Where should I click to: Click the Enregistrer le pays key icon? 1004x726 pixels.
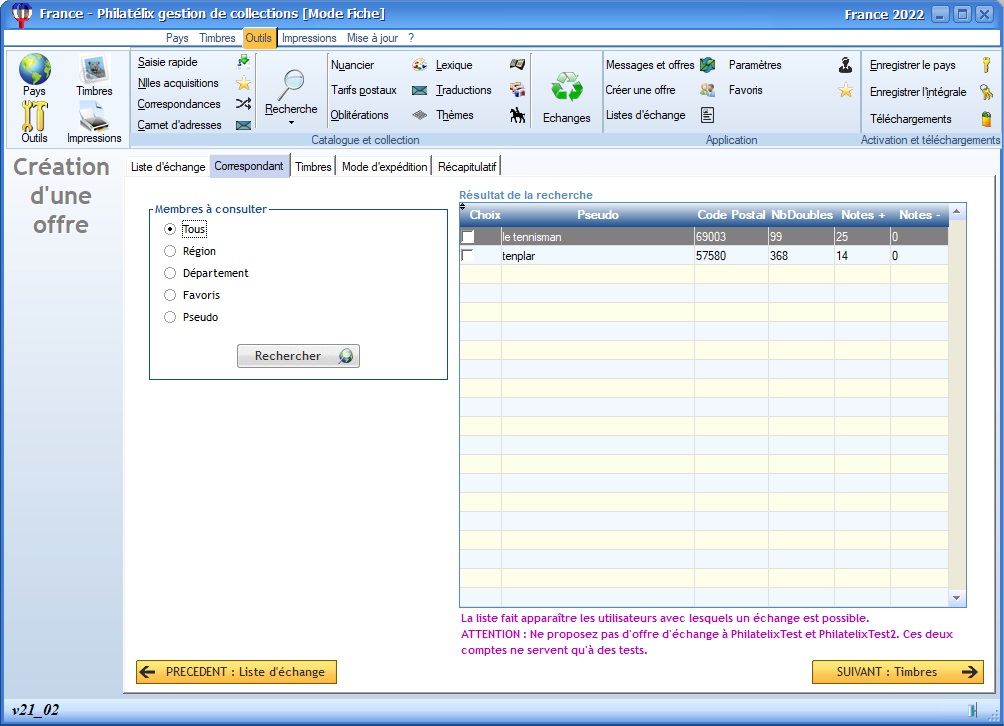coord(986,65)
